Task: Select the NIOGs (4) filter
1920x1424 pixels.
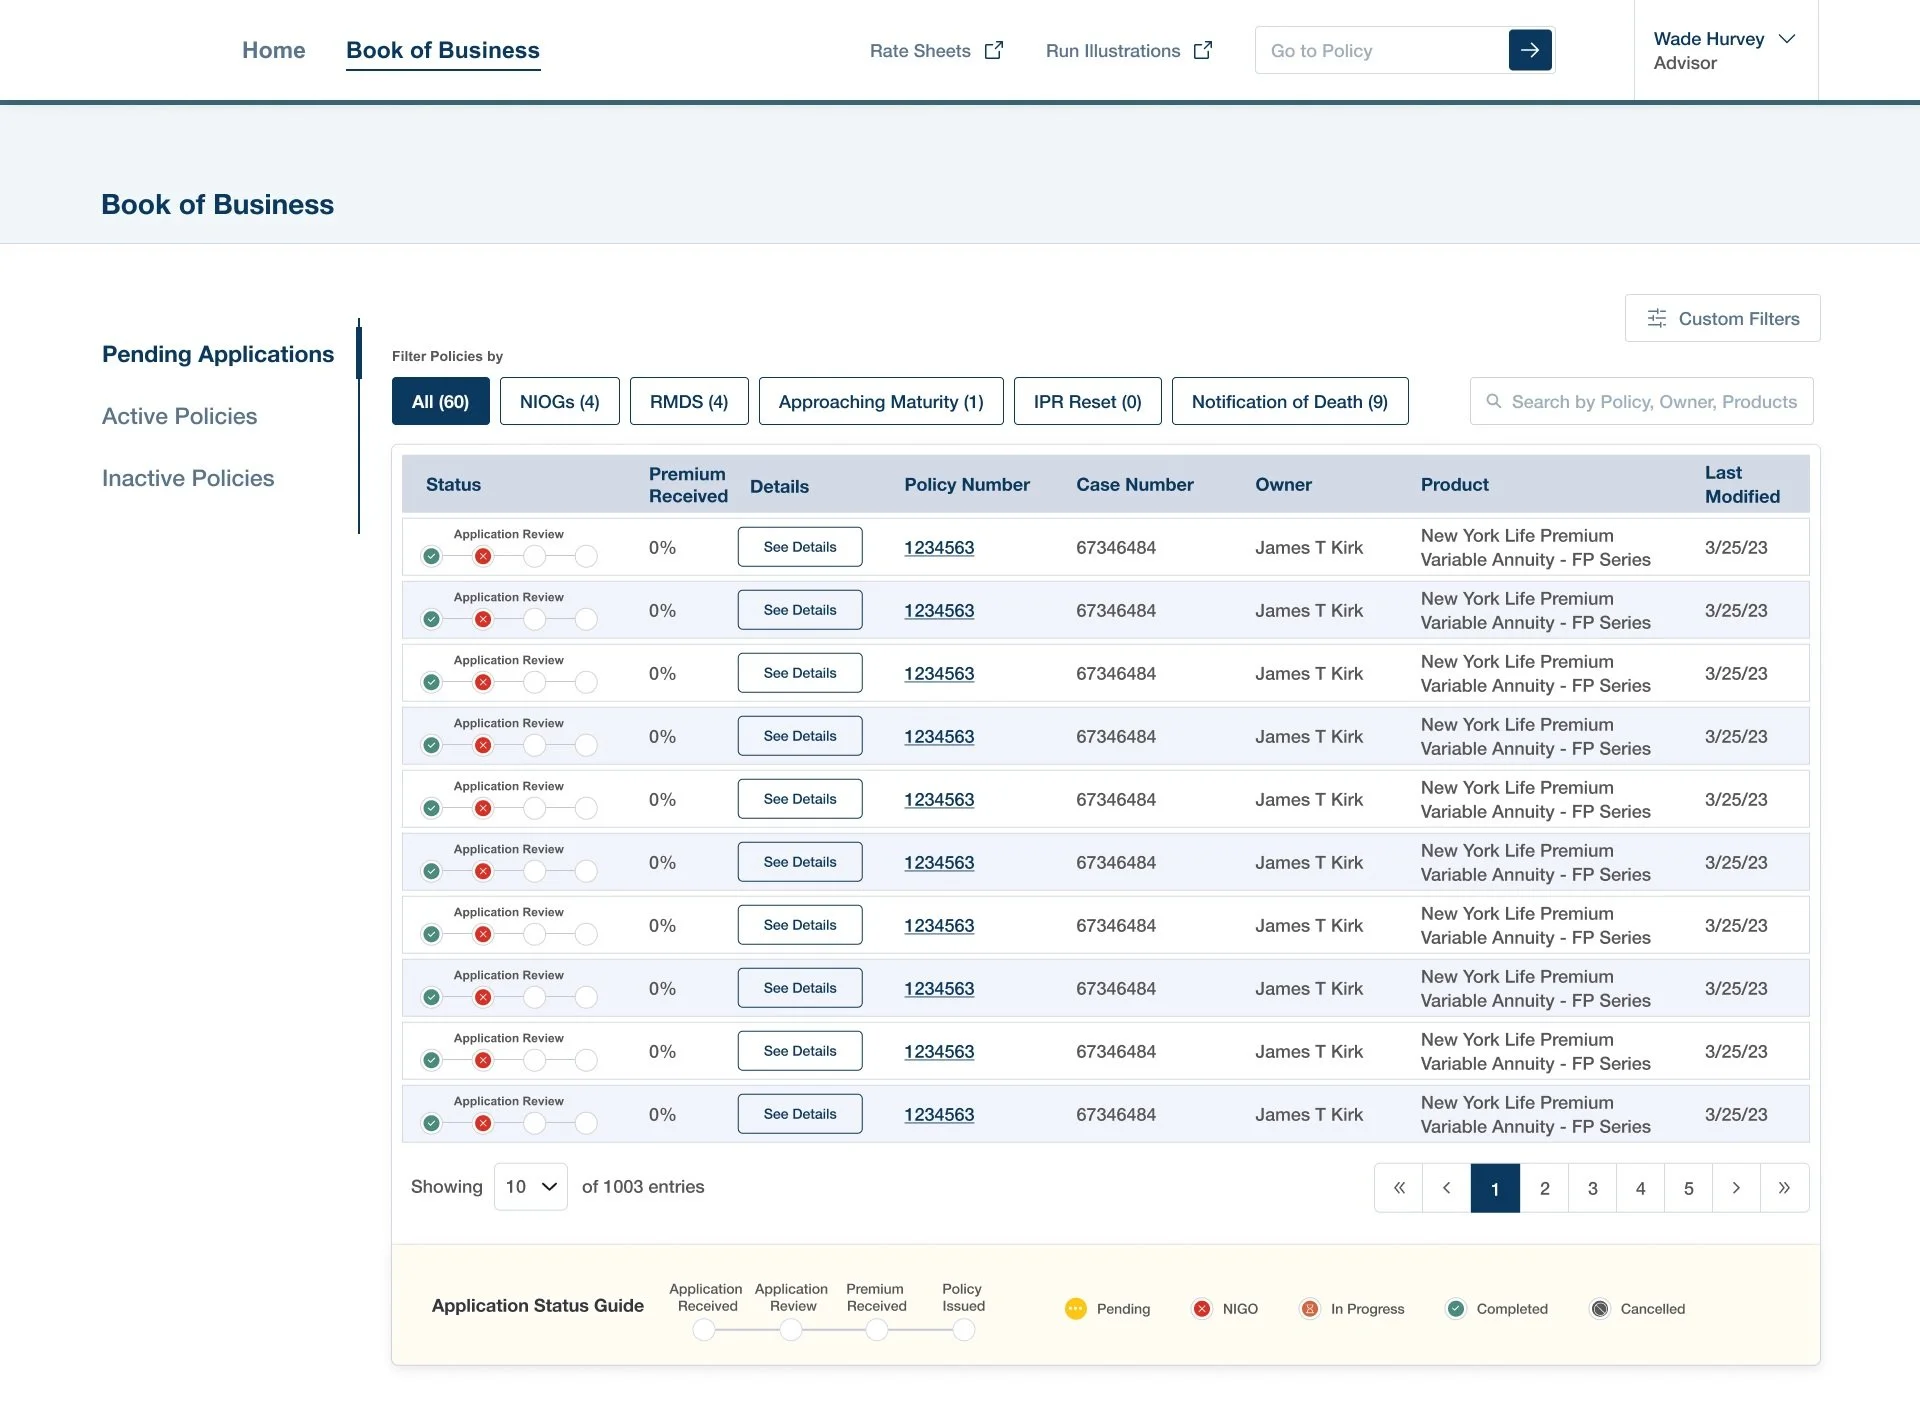Action: [559, 401]
